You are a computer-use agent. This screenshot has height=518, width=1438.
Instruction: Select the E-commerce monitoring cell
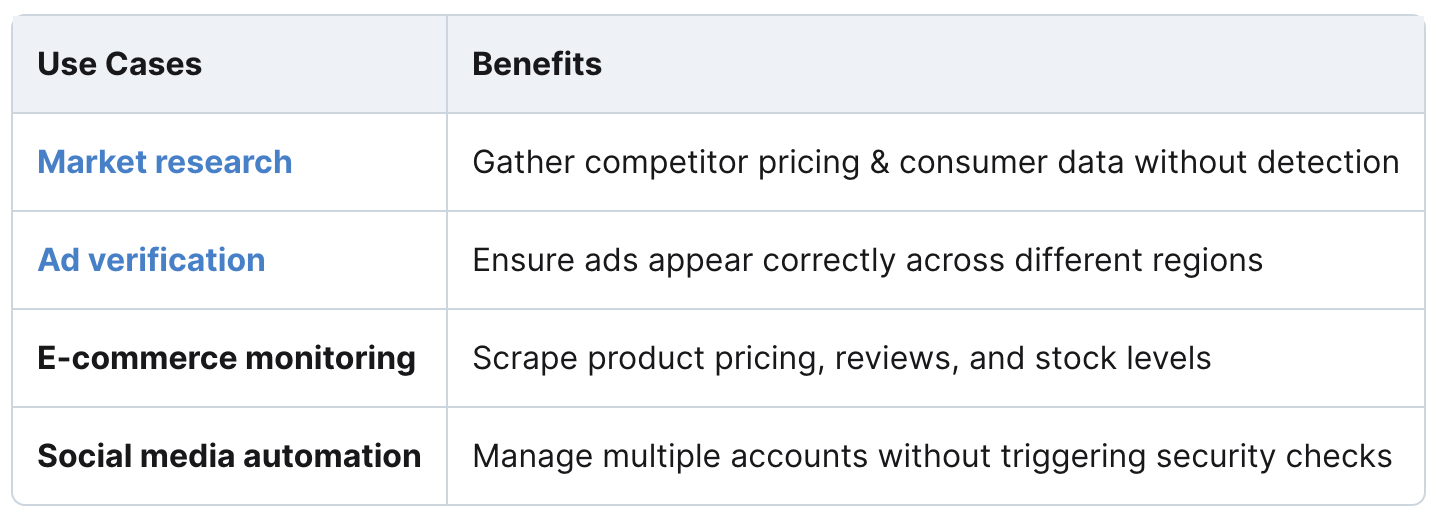point(227,358)
